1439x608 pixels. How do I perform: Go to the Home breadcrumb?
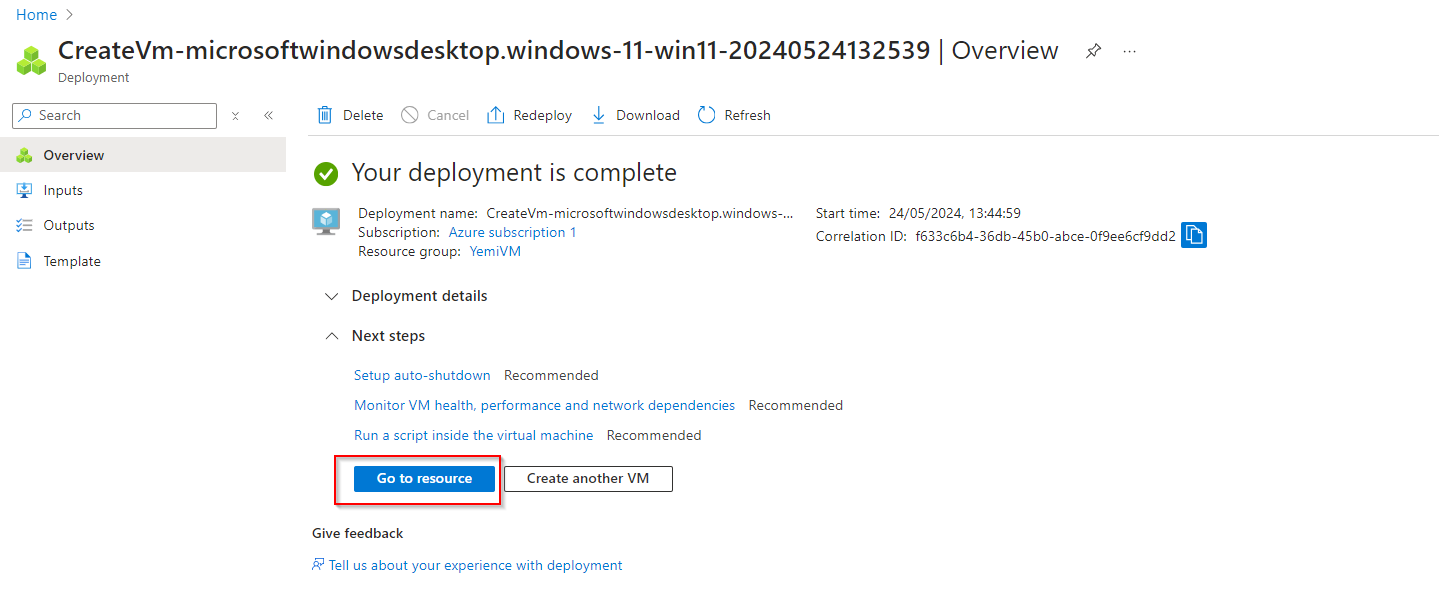click(36, 15)
